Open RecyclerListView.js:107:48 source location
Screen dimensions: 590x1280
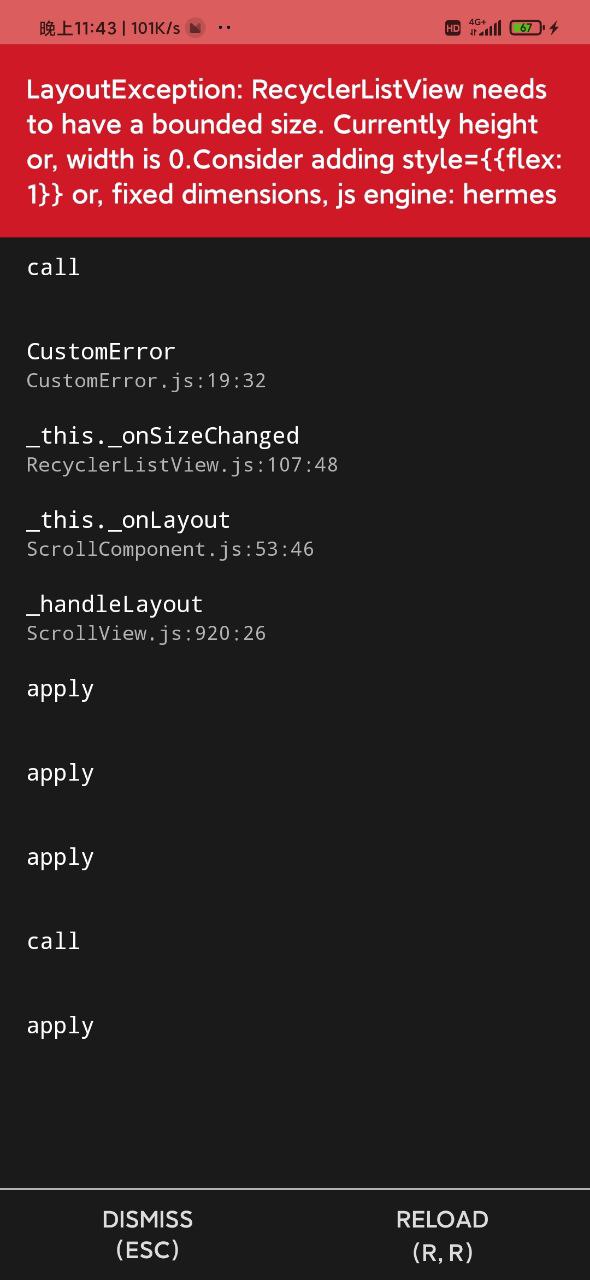point(182,464)
